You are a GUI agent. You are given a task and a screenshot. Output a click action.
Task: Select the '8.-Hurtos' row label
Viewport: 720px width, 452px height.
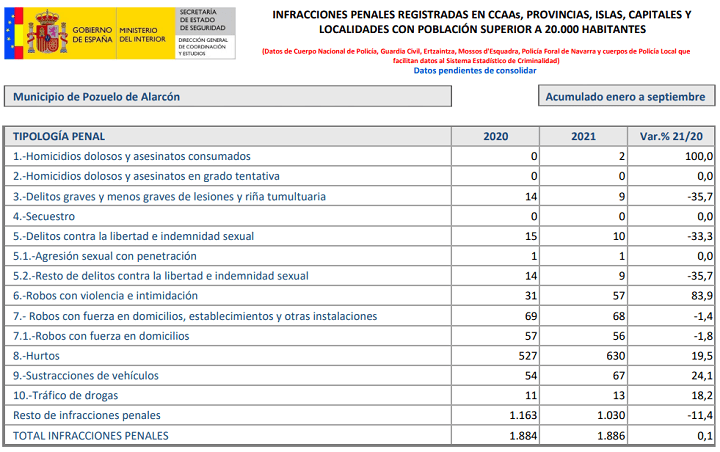tap(36, 356)
